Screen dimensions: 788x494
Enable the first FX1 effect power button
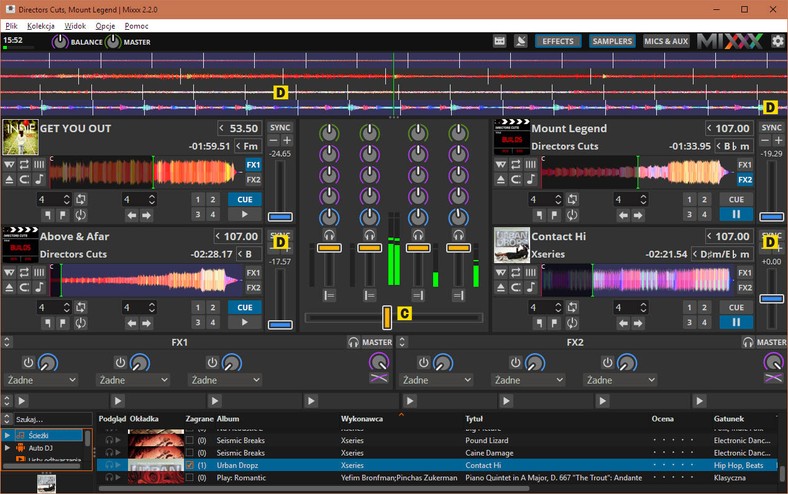coord(28,362)
